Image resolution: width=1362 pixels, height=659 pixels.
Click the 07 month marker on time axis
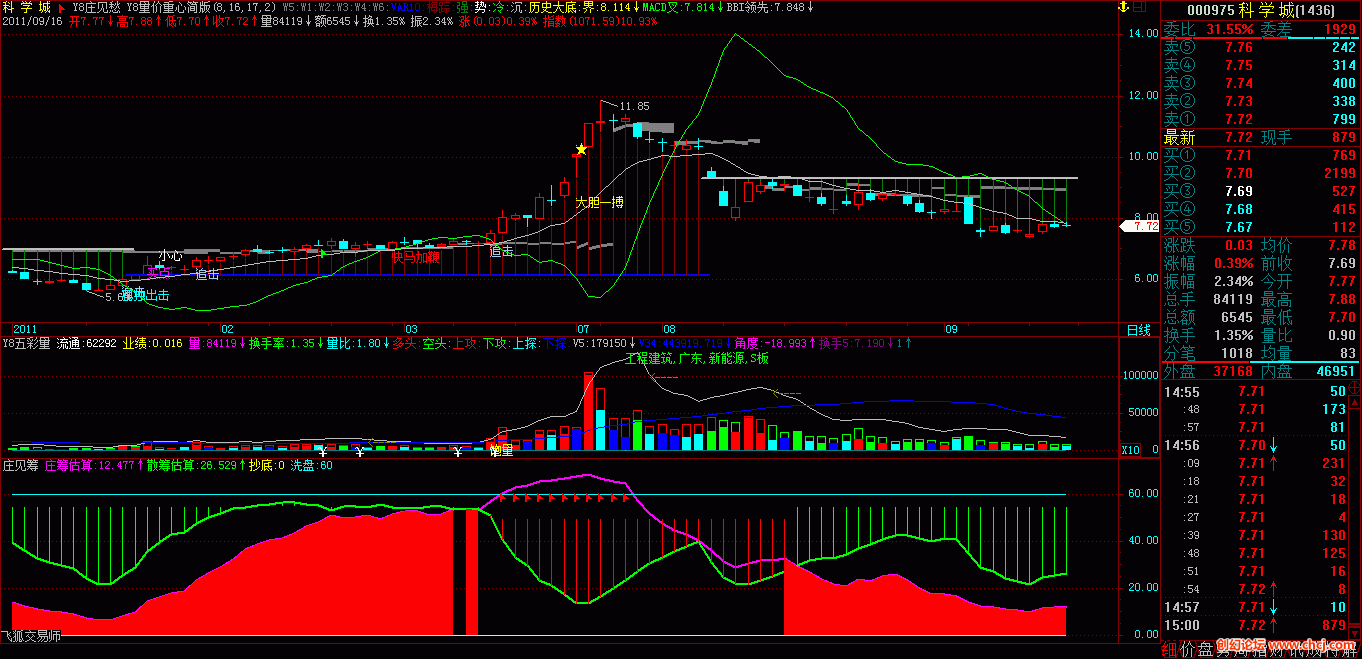click(x=583, y=328)
